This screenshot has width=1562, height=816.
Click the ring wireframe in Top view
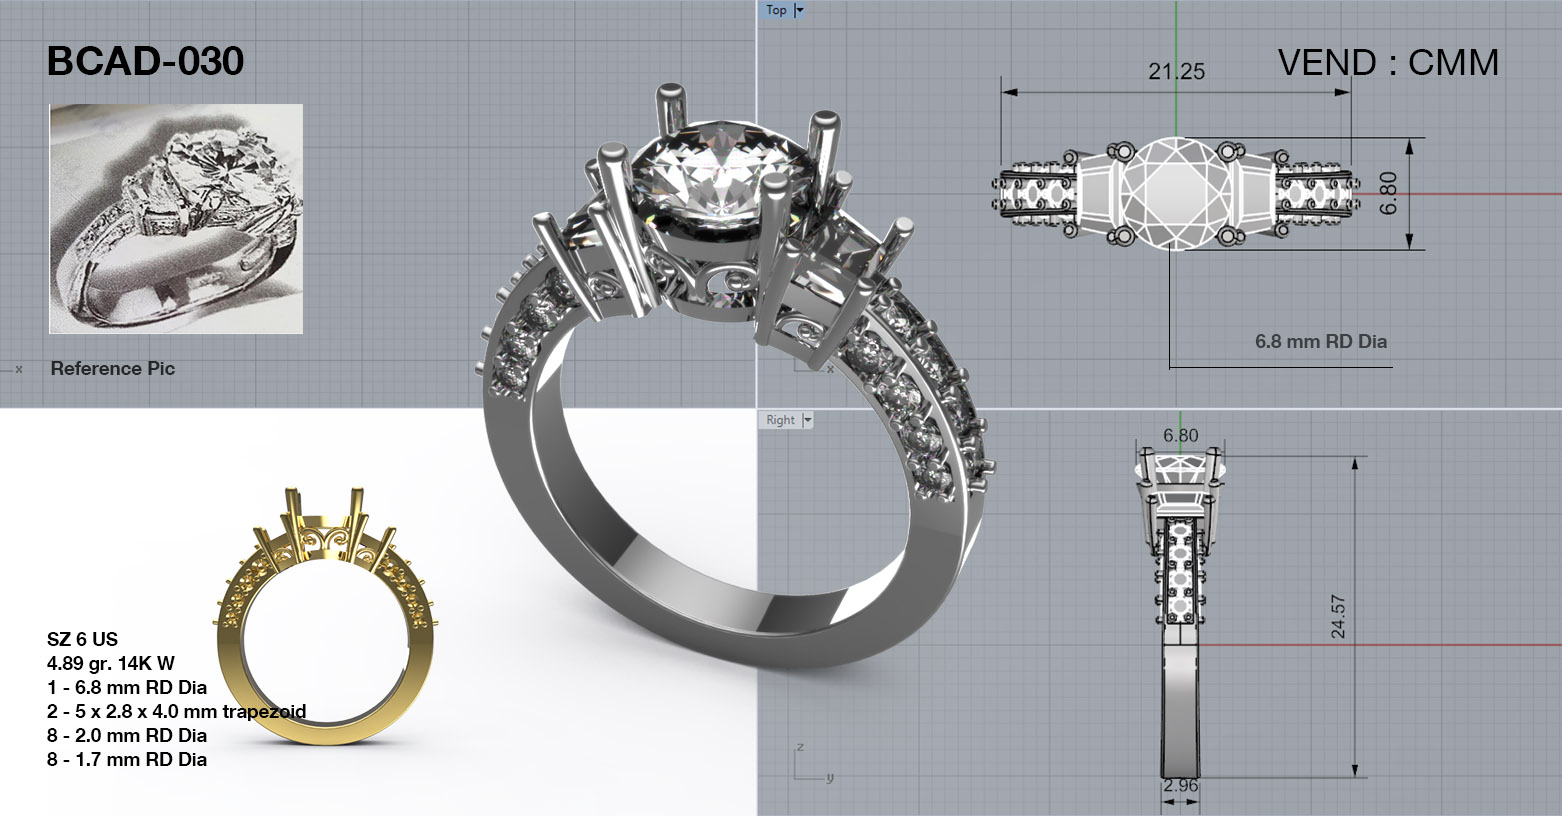click(1176, 193)
